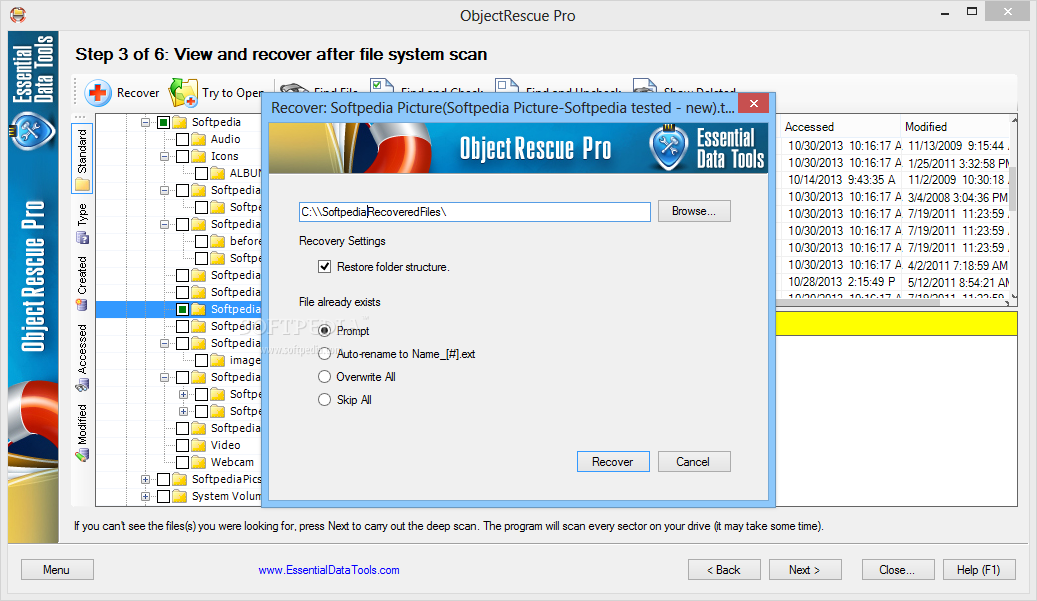Screen dimensions: 1037x601
Task: Click the Recover toolbar icon with red cross
Action: click(x=98, y=93)
